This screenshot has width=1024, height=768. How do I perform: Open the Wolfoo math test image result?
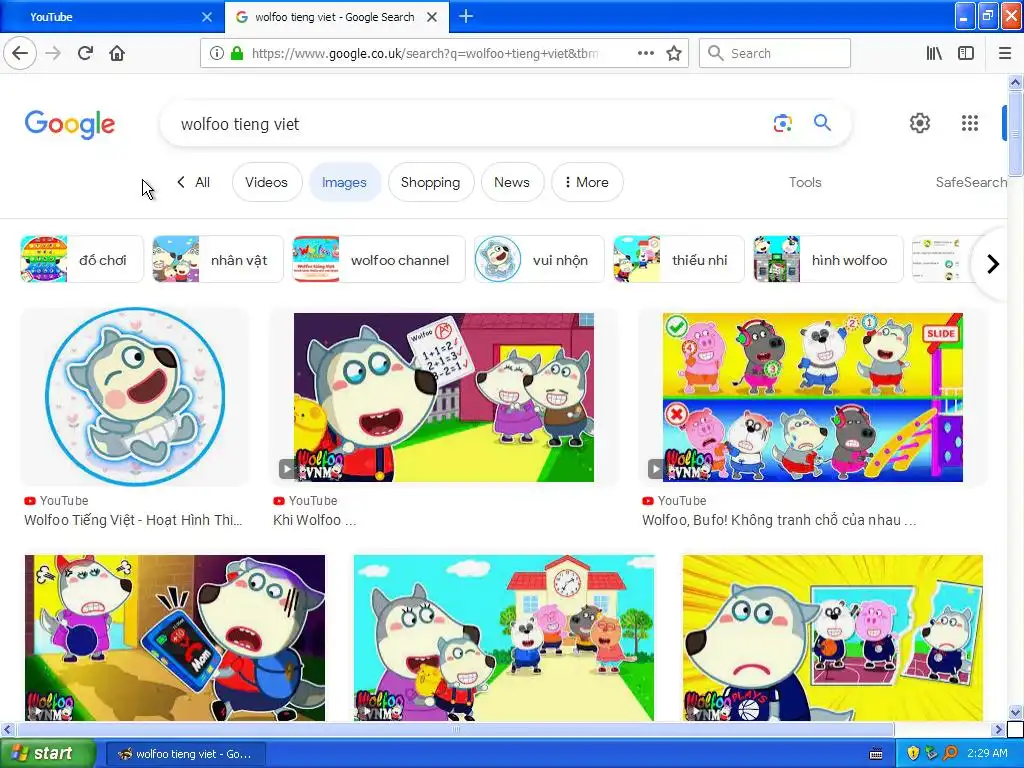pyautogui.click(x=443, y=397)
